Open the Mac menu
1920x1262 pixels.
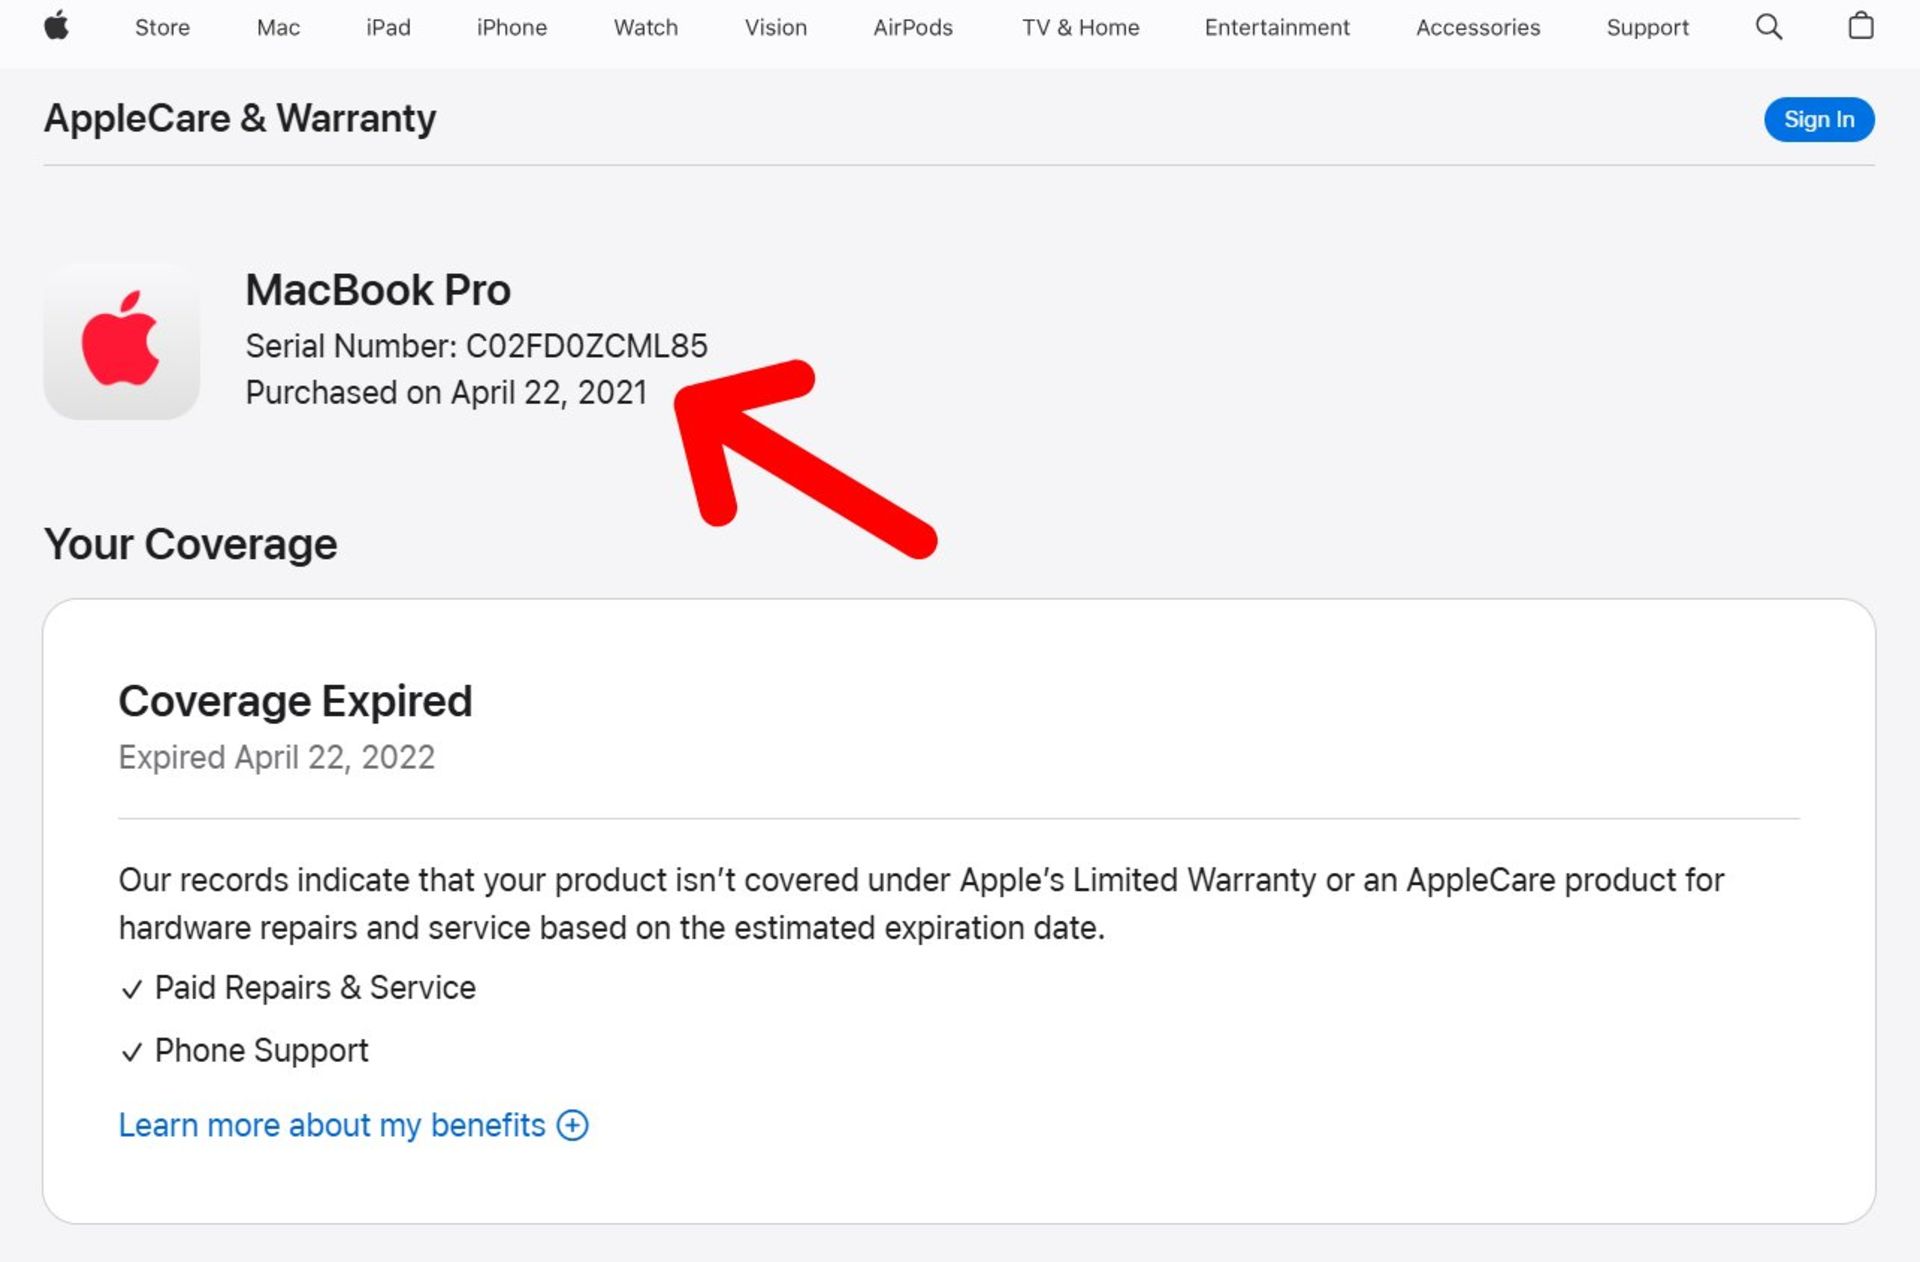click(x=278, y=27)
